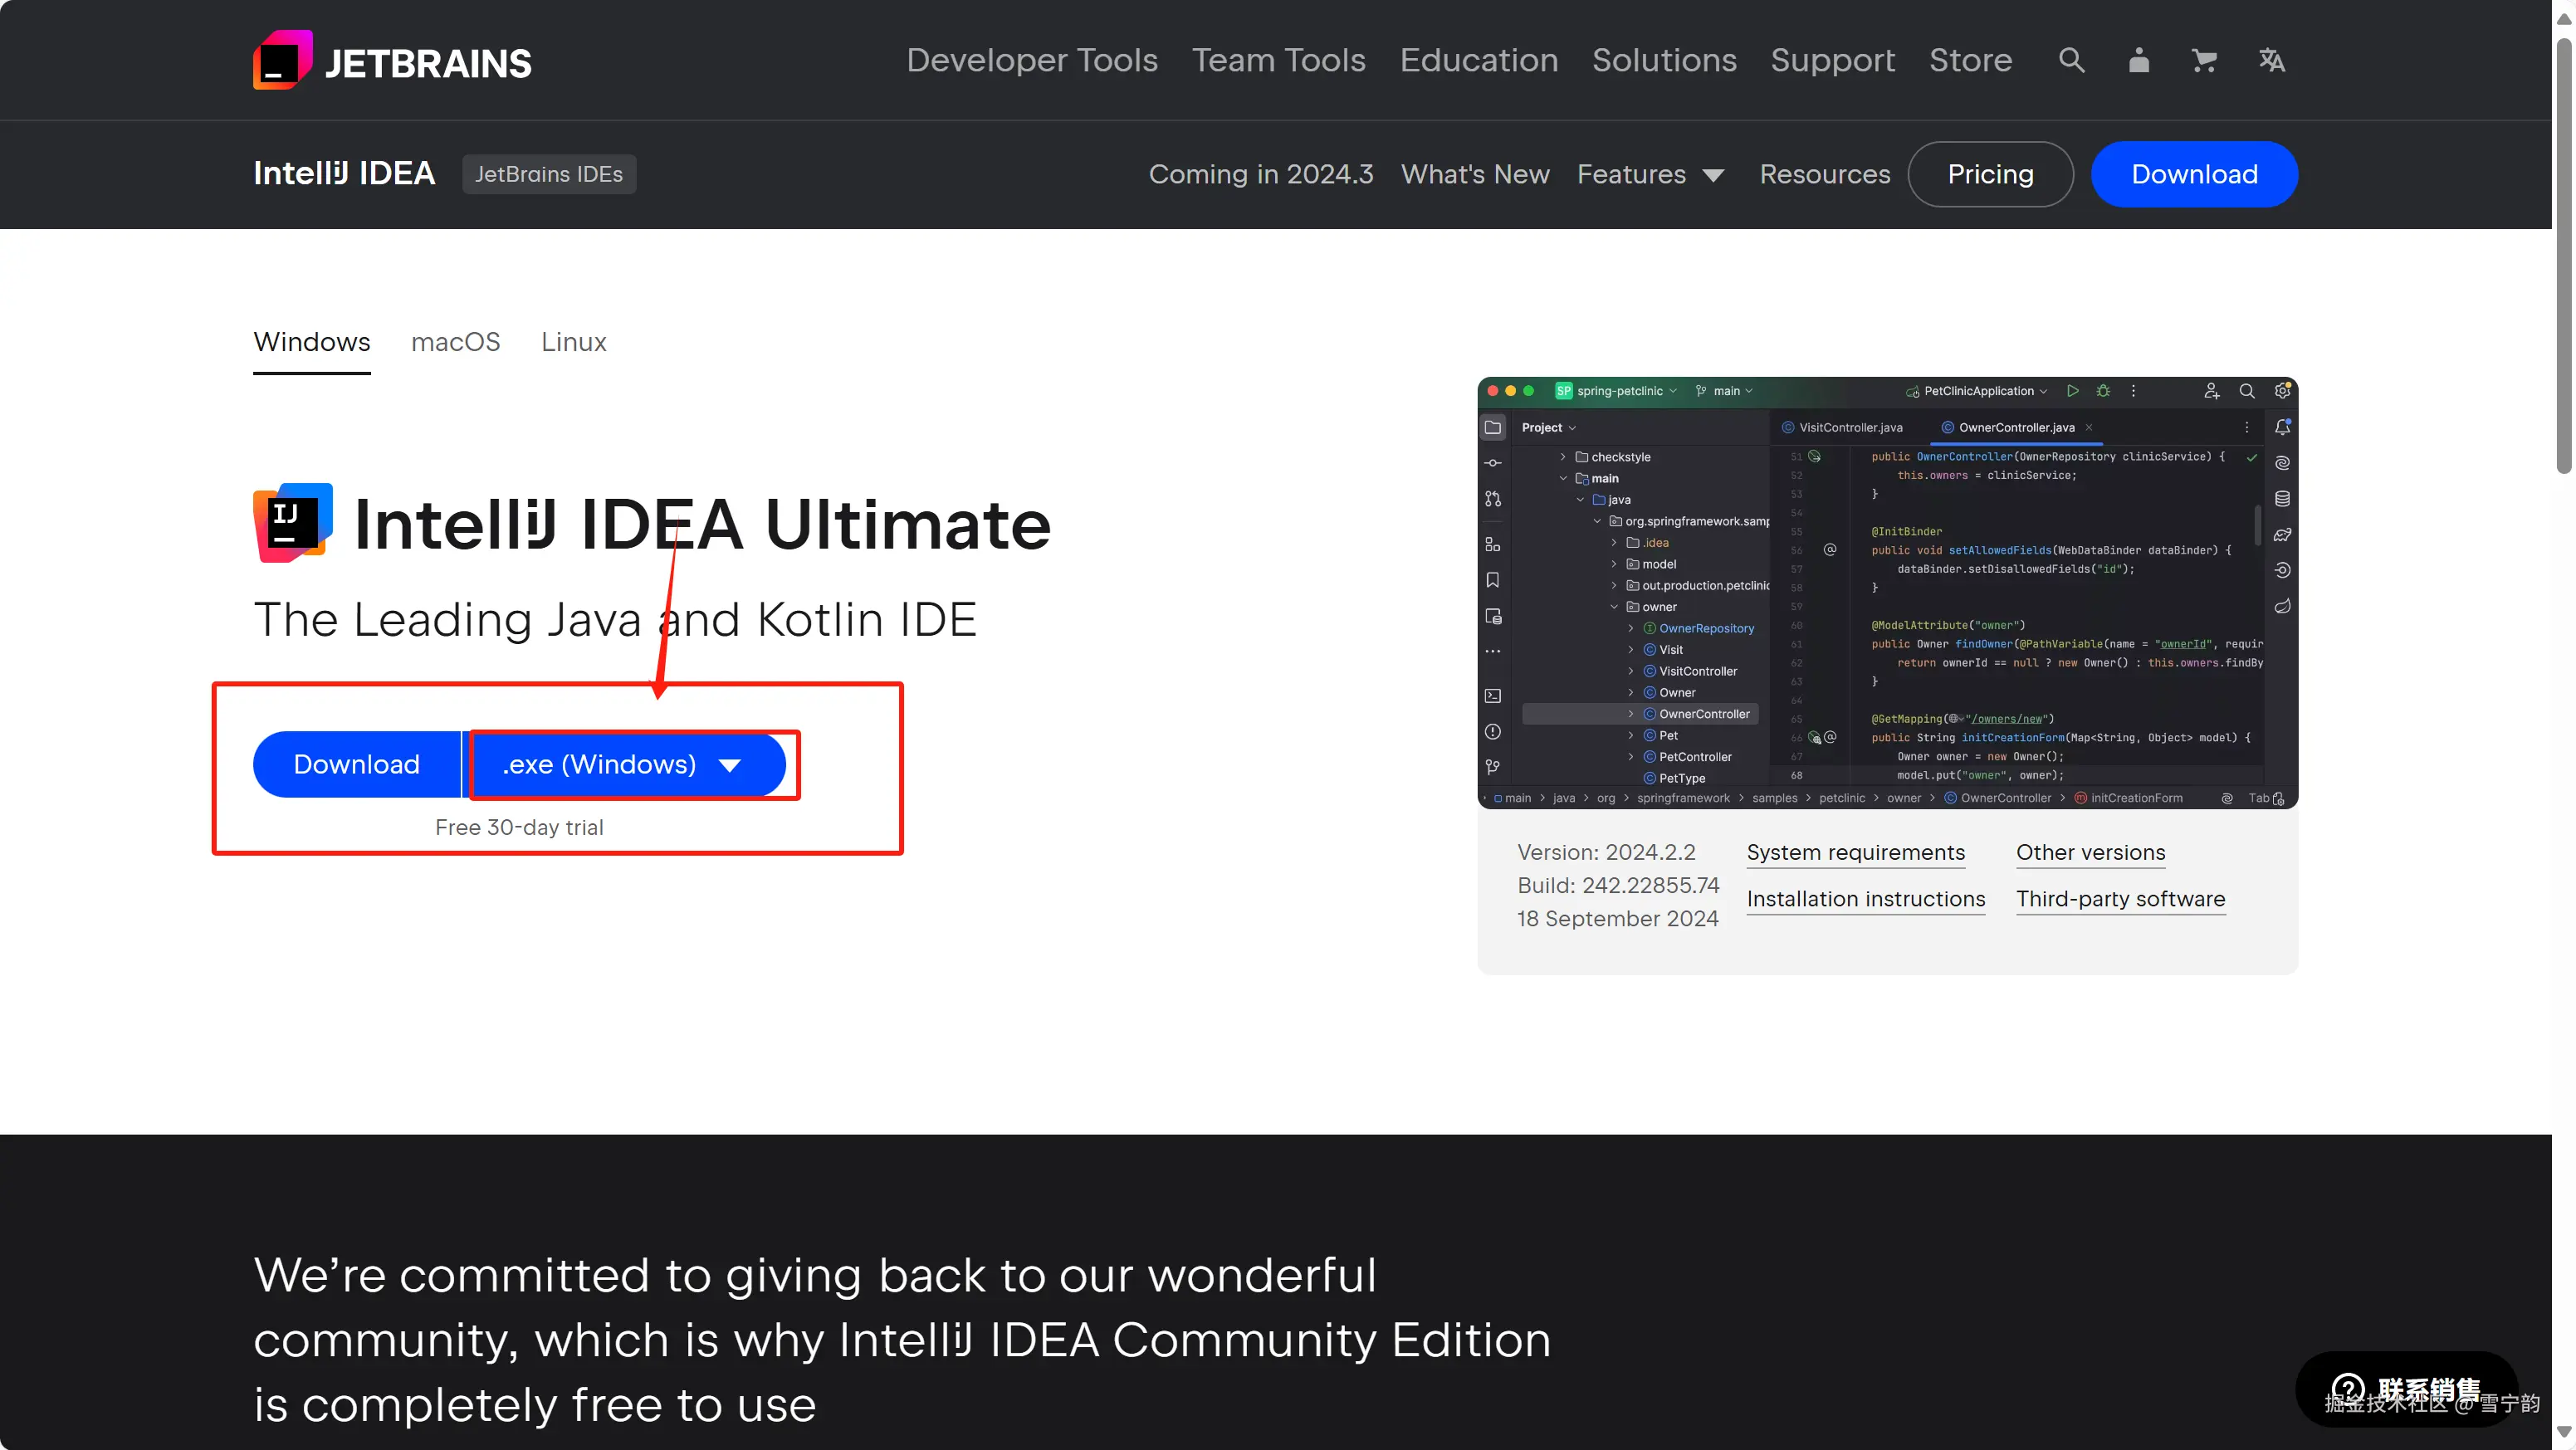Switch to the macOS tab
The height and width of the screenshot is (1450, 2576).
(x=455, y=342)
